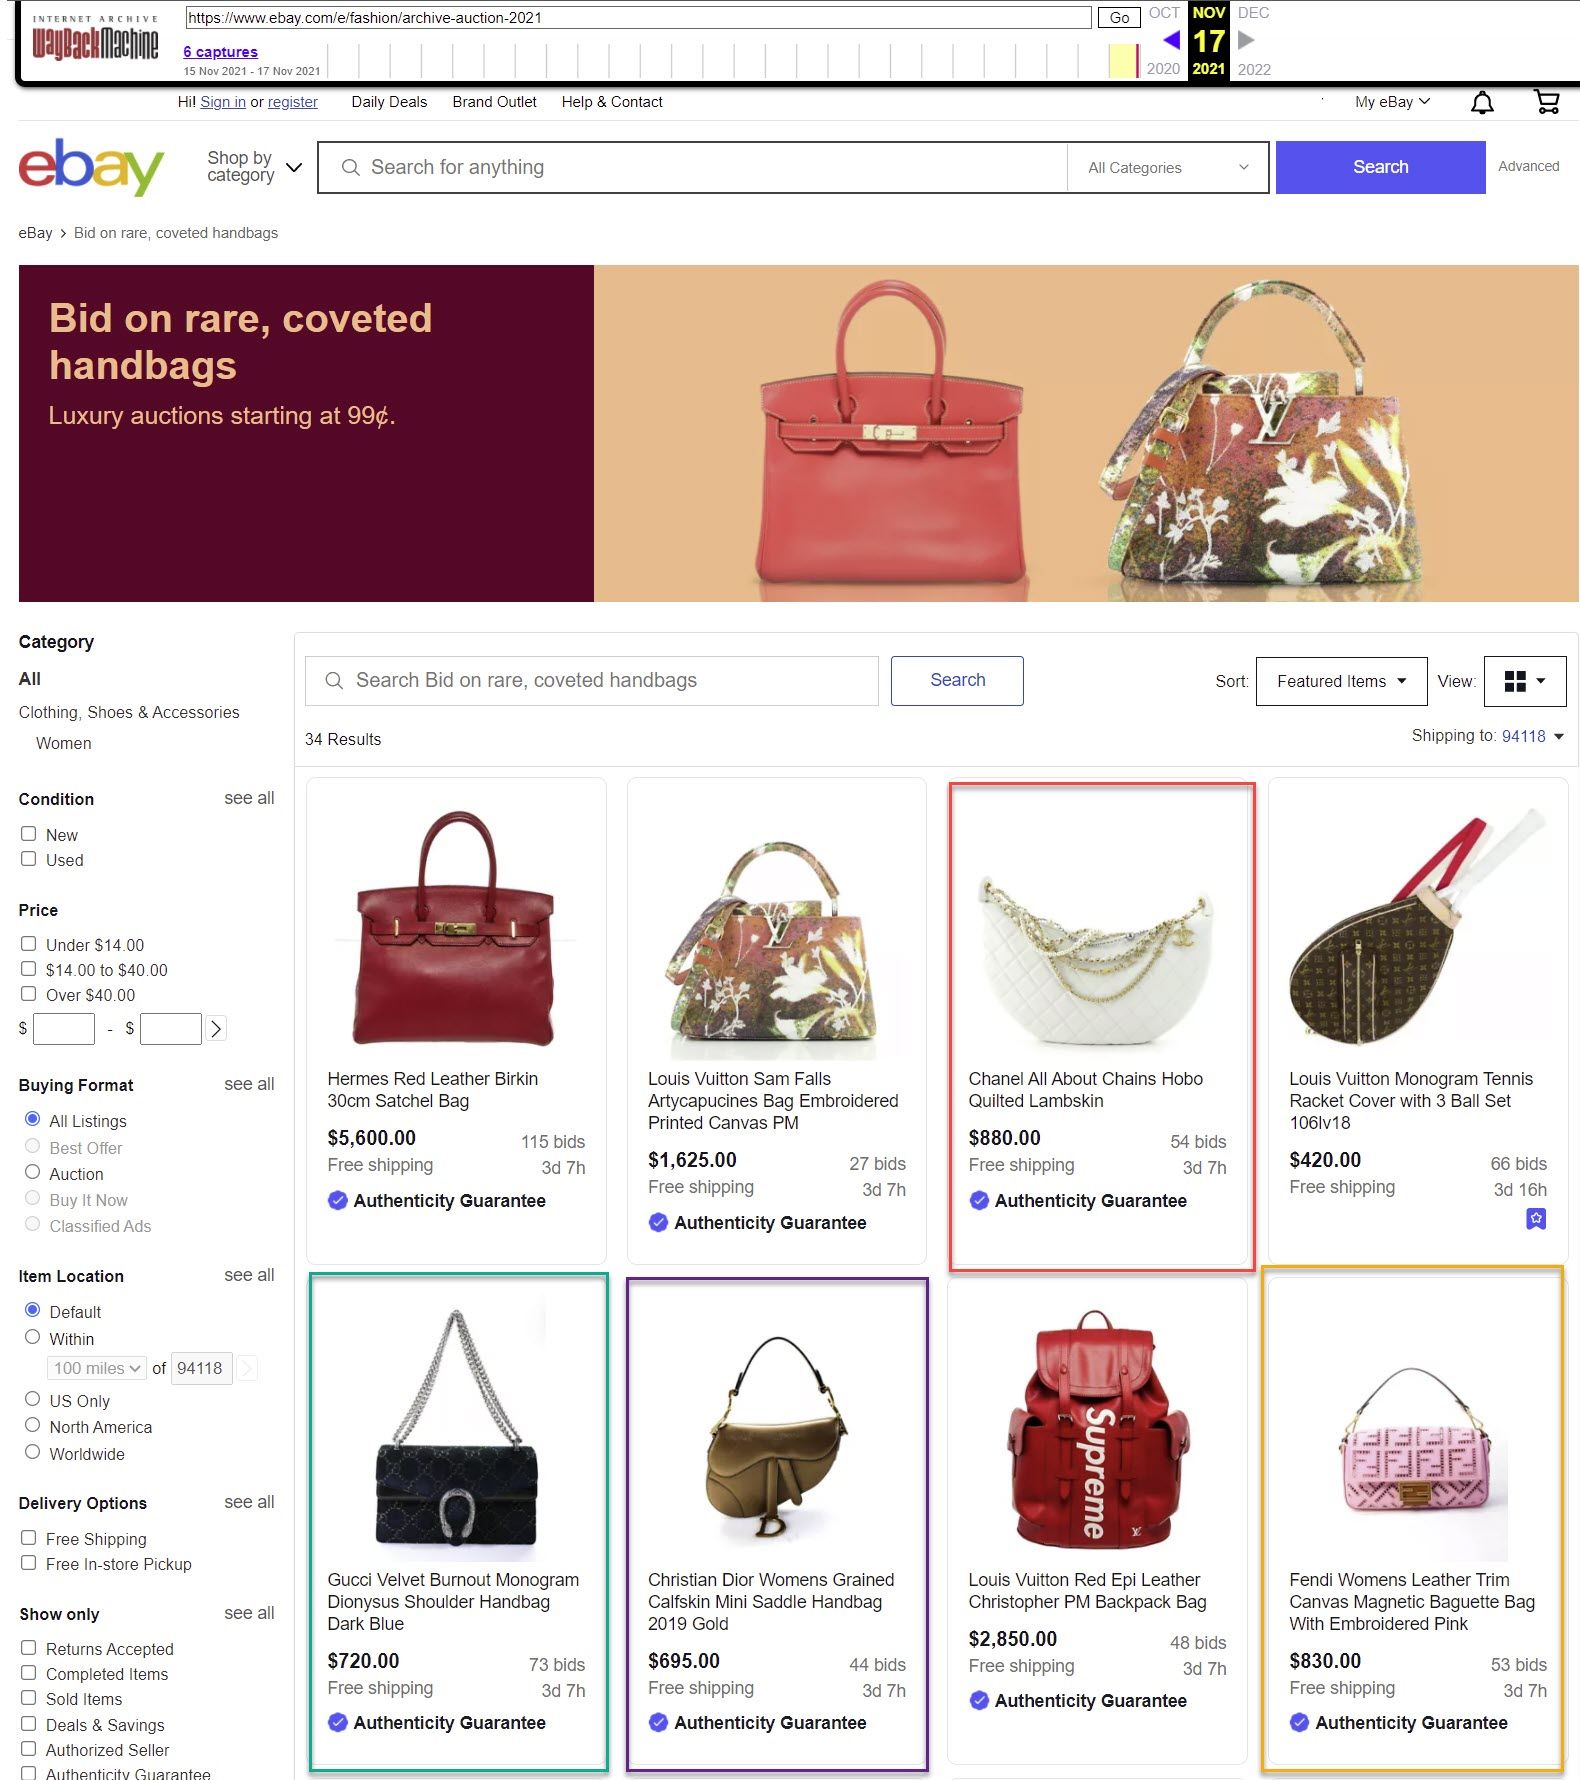Open the My eBay menu

coord(1392,102)
